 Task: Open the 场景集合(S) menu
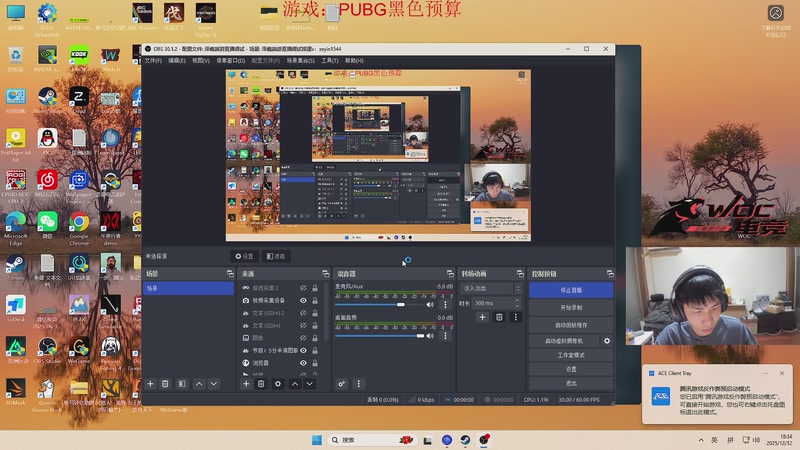[x=301, y=61]
